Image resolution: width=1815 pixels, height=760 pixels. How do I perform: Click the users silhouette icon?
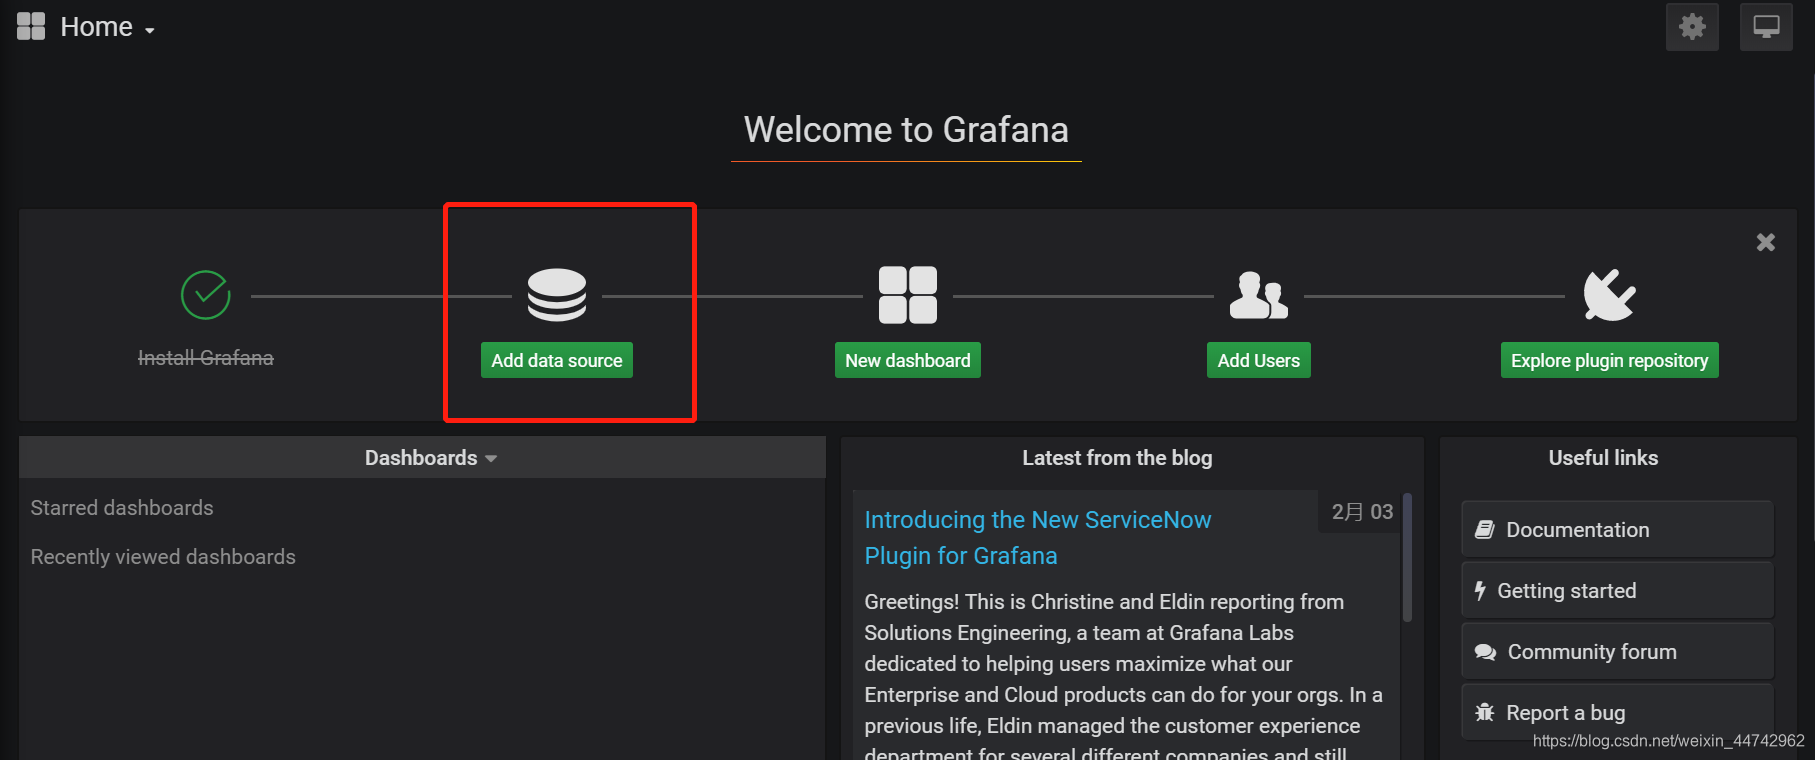[1259, 295]
